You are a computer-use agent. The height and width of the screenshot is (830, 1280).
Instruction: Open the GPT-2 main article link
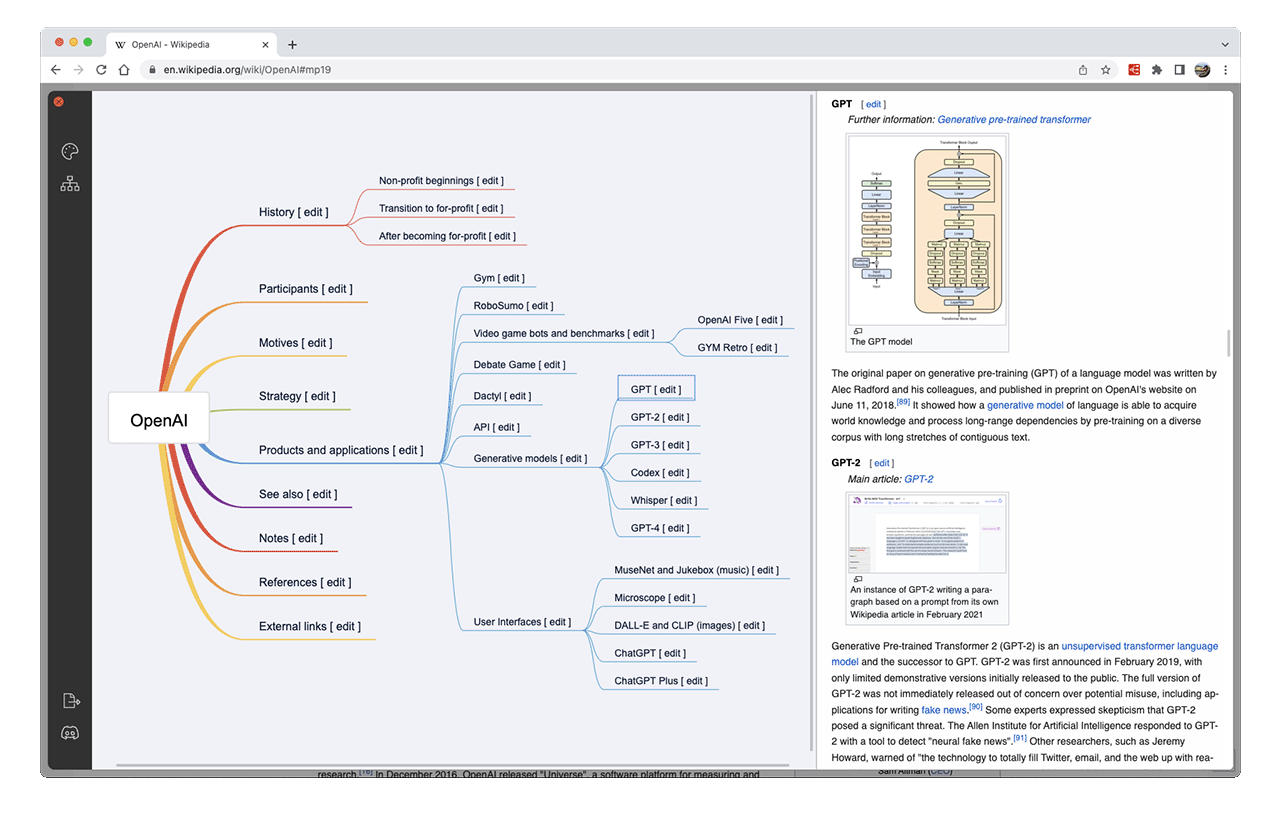(x=919, y=479)
